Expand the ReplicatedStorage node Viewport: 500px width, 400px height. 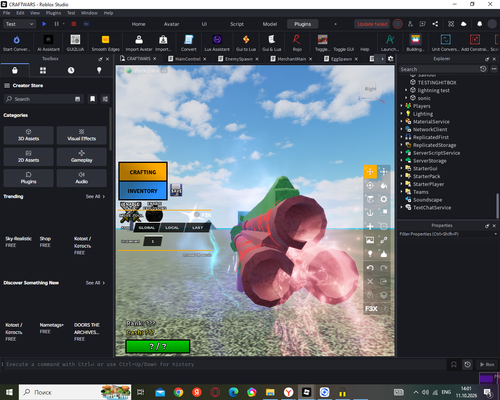tap(402, 145)
